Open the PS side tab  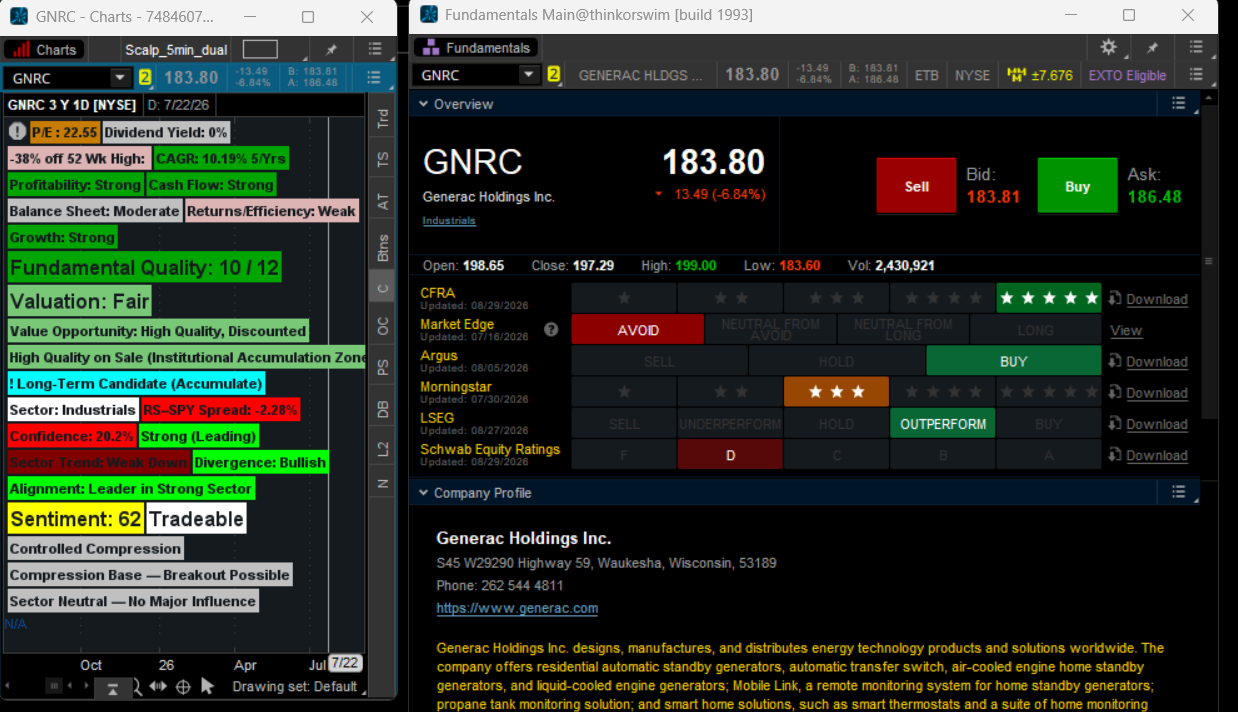pos(382,367)
